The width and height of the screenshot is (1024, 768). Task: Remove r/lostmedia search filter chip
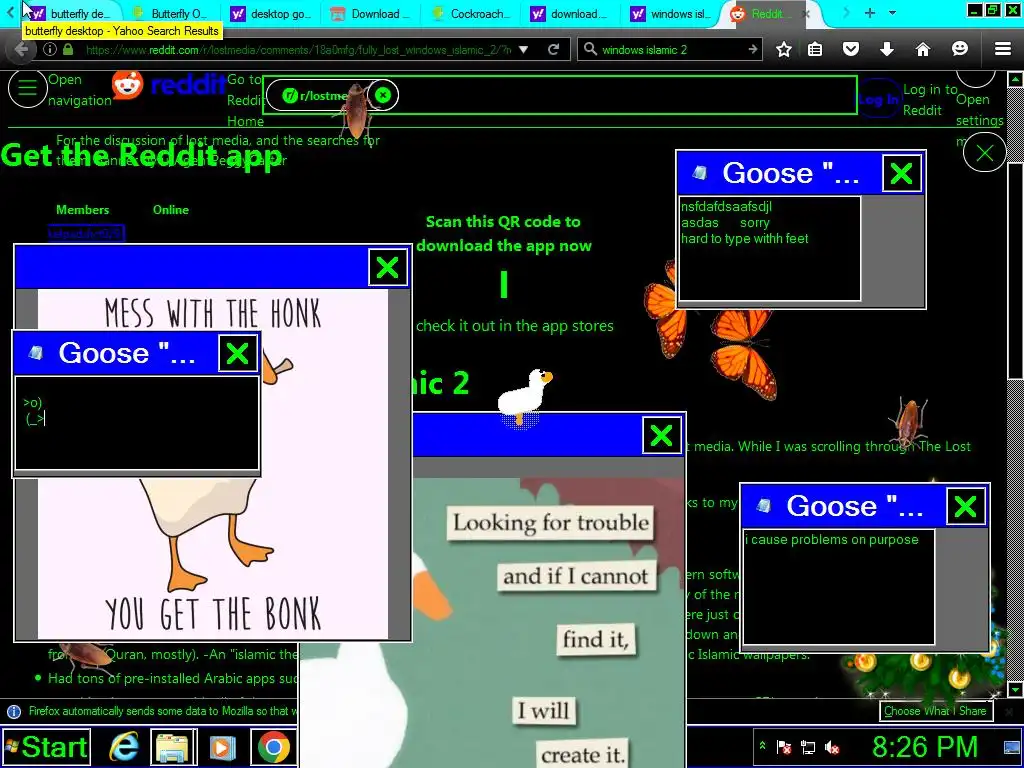click(x=383, y=95)
